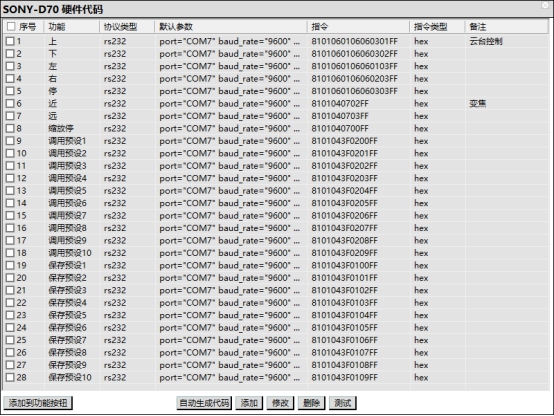Click the hex type cell in row 26
The width and height of the screenshot is (554, 416).
(x=421, y=352)
